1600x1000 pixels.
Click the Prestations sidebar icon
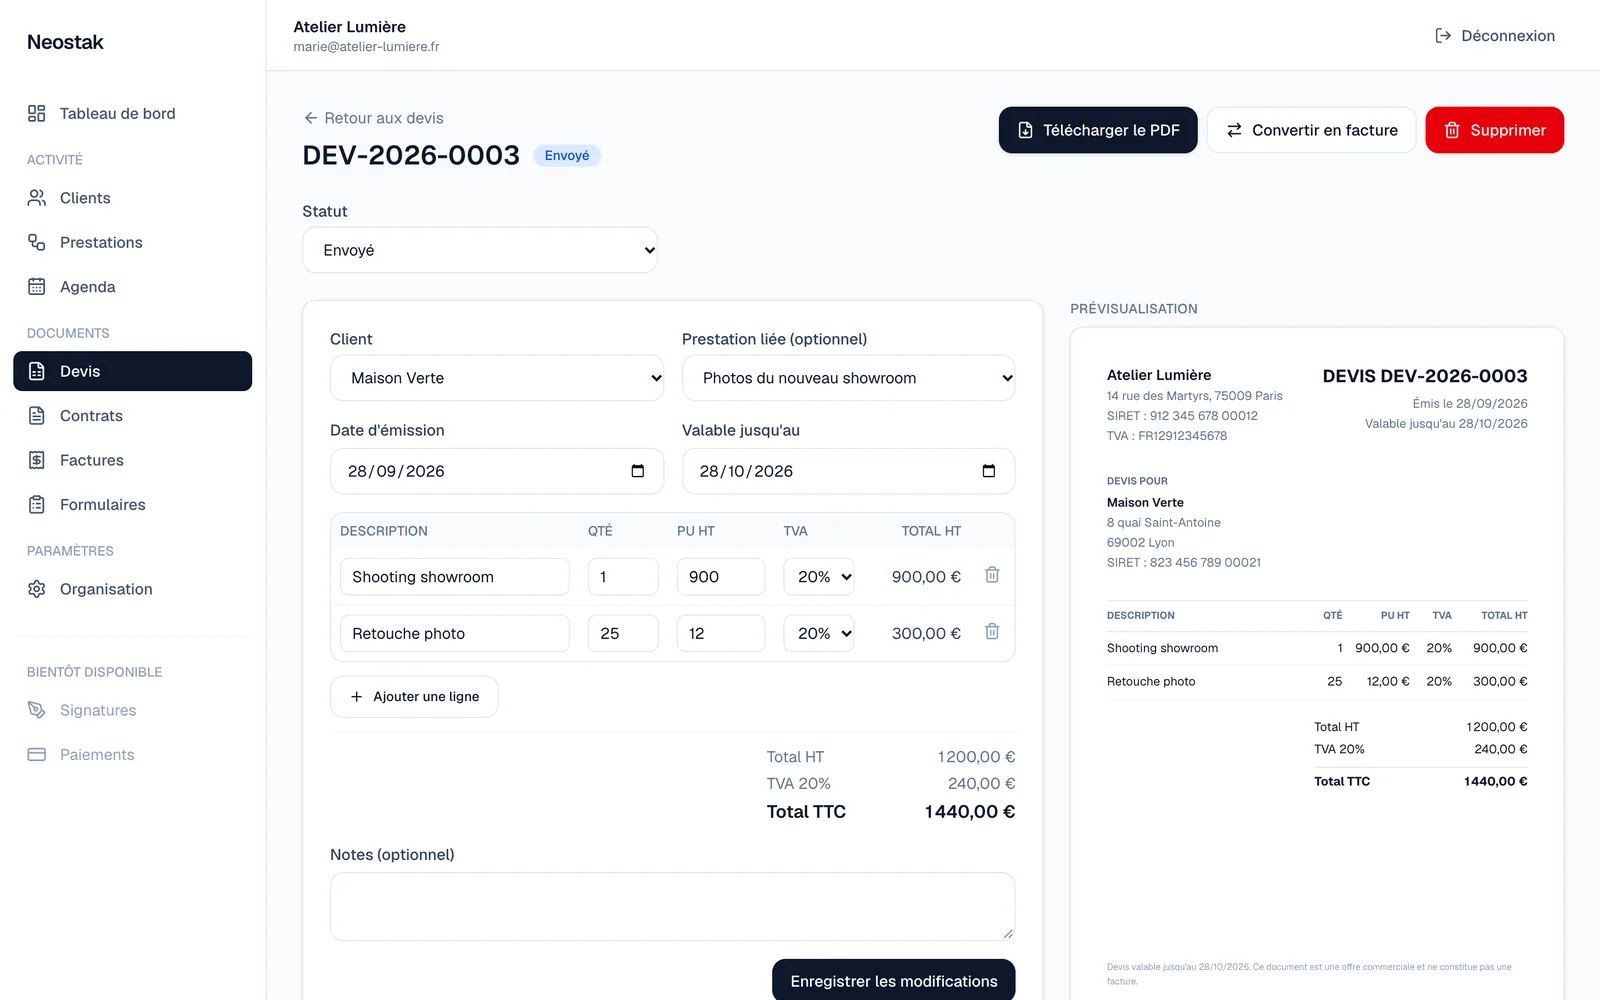pyautogui.click(x=37, y=242)
